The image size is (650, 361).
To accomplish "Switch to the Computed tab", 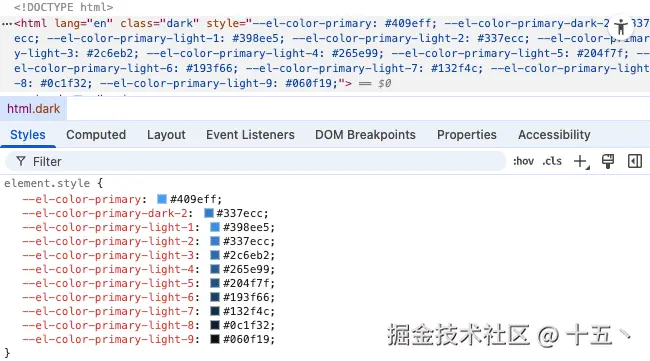I will [x=96, y=135].
